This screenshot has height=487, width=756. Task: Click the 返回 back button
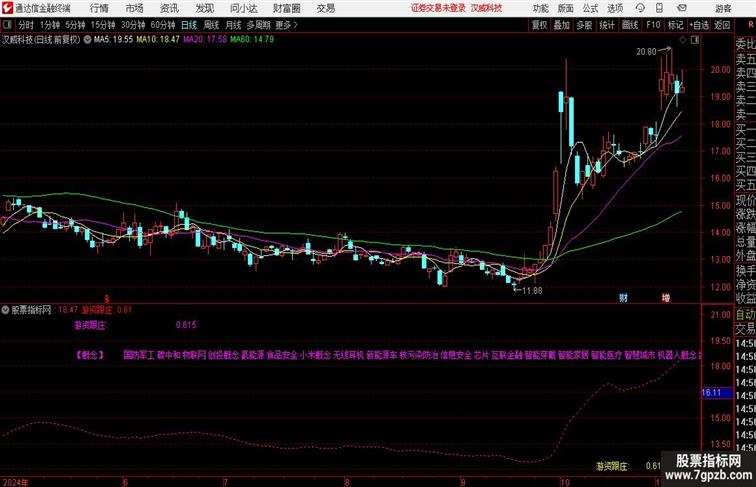point(722,25)
